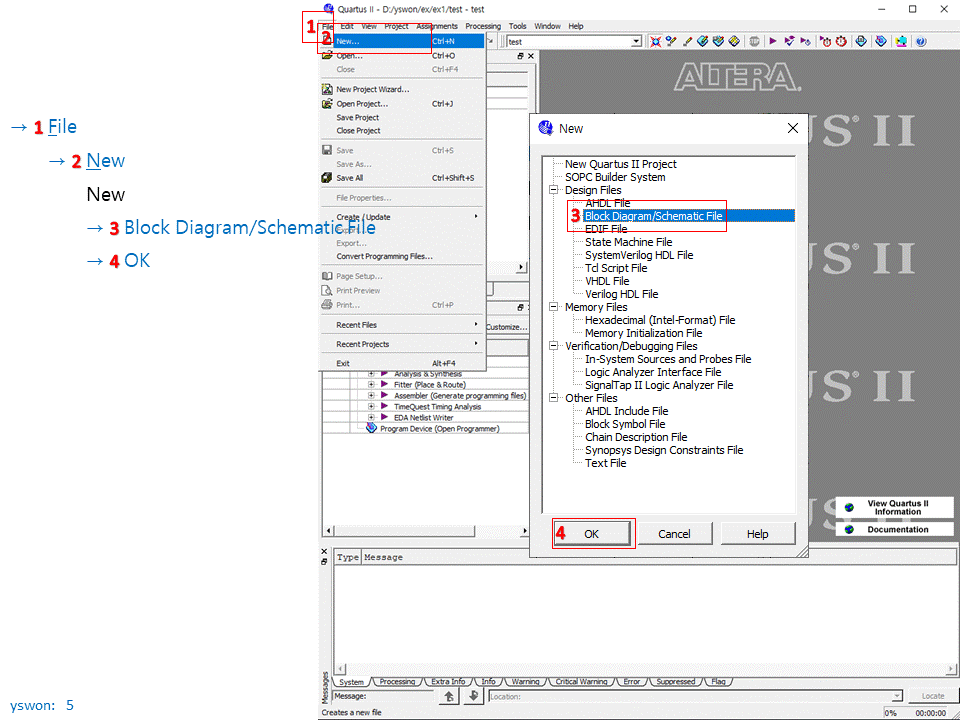Click the Customize... button in Tasks panel
Image resolution: width=960 pixels, height=720 pixels.
[x=507, y=327]
